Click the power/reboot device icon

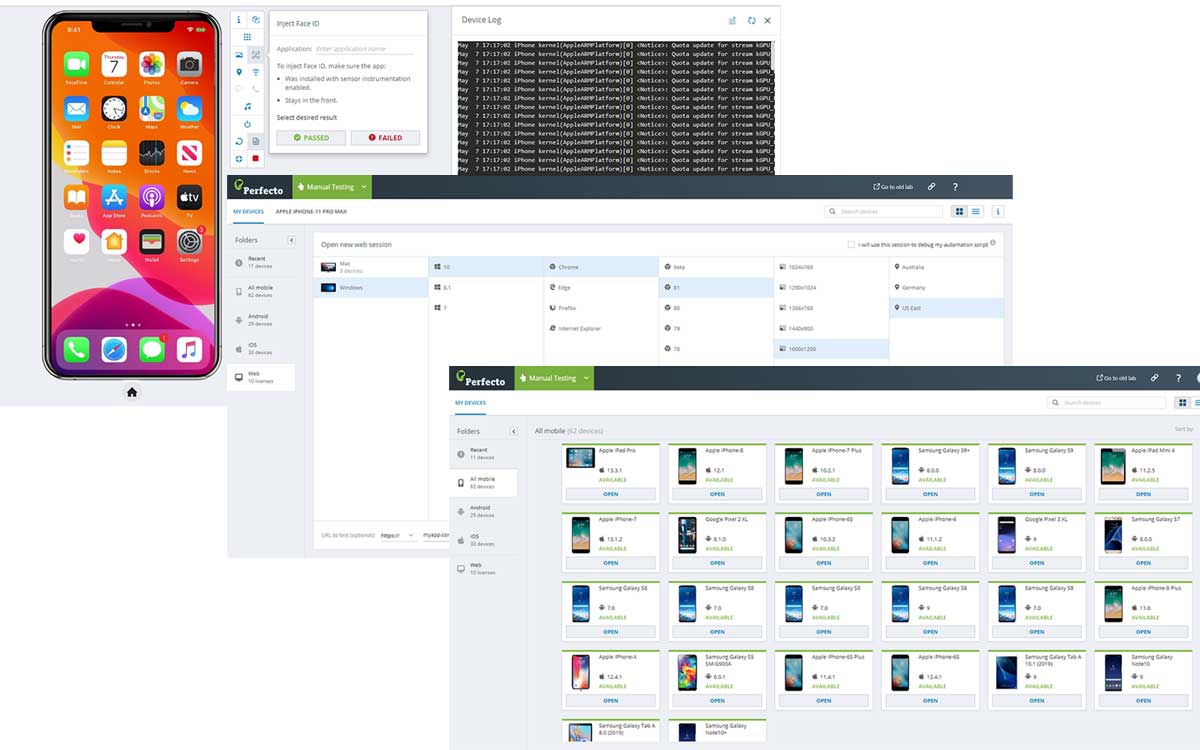pos(247,124)
